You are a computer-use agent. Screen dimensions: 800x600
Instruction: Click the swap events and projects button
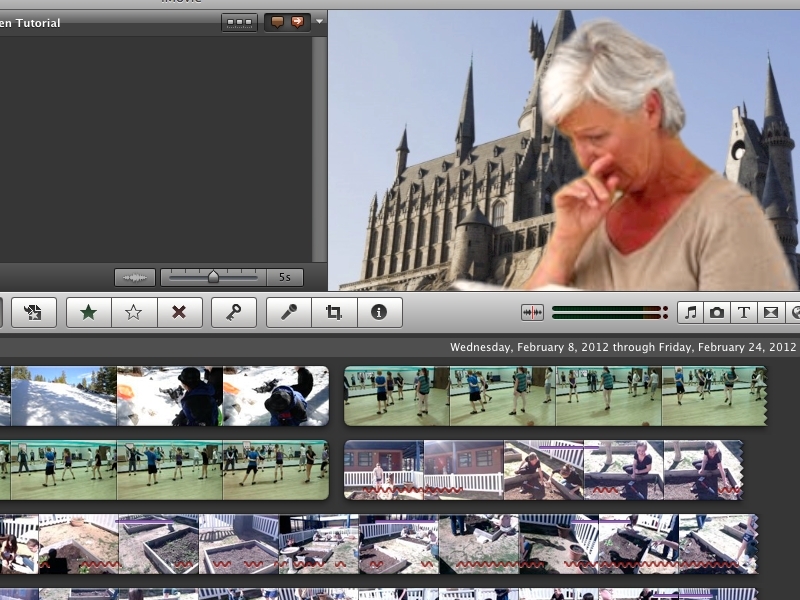click(34, 312)
